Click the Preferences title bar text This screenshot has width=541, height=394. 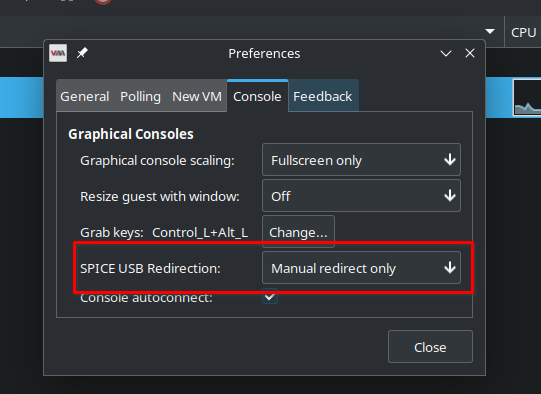(264, 53)
